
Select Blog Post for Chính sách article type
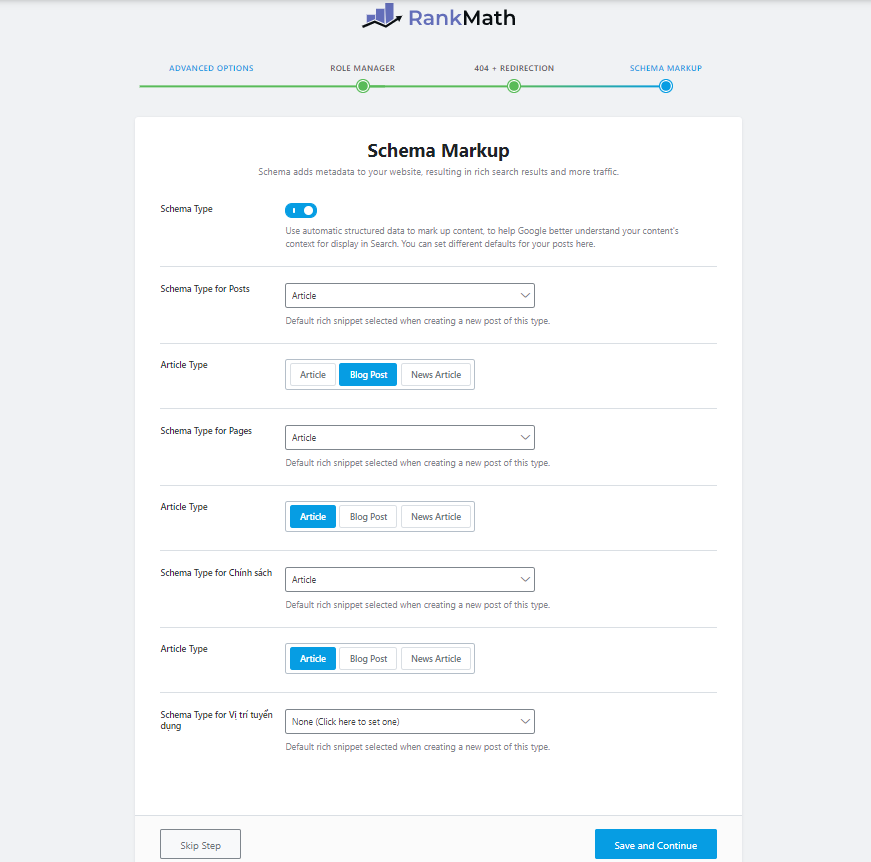click(x=368, y=659)
